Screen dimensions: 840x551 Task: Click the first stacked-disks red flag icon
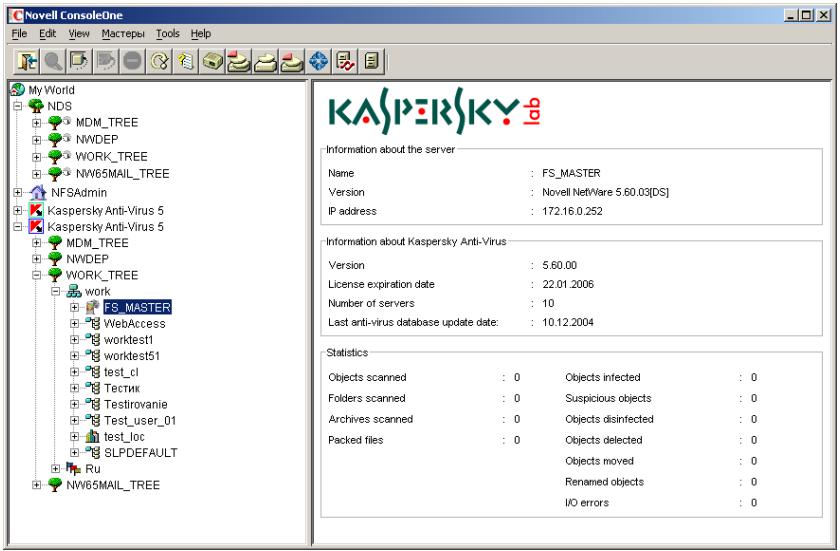click(x=238, y=61)
